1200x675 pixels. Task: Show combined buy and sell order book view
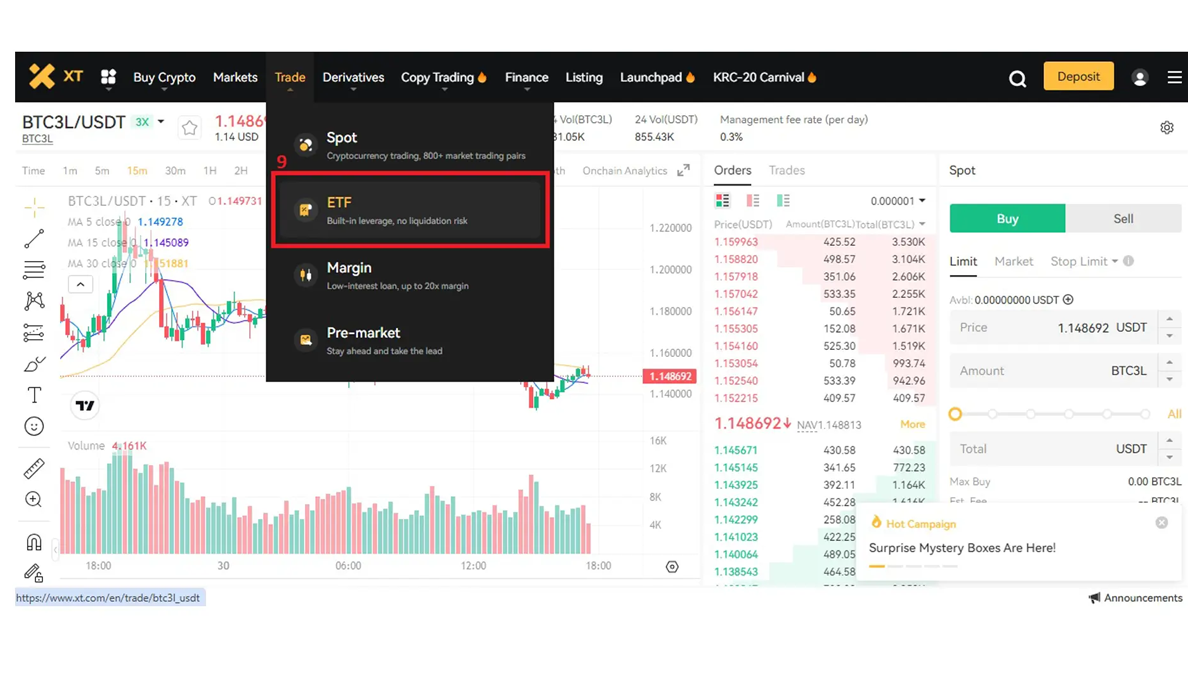tap(722, 201)
